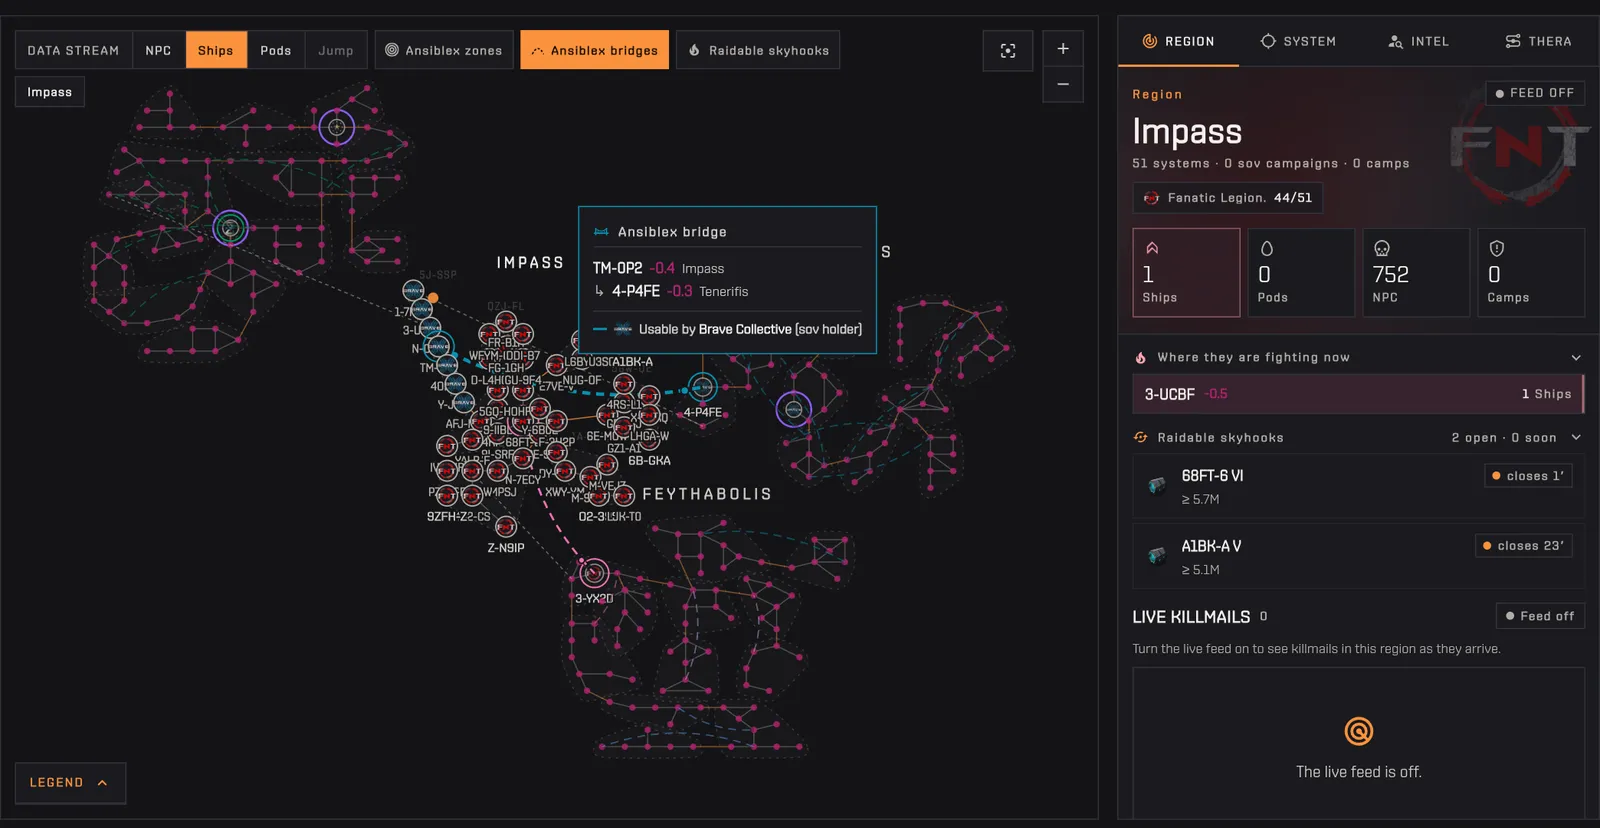Click the Z-N9IP system label on map

click(506, 548)
